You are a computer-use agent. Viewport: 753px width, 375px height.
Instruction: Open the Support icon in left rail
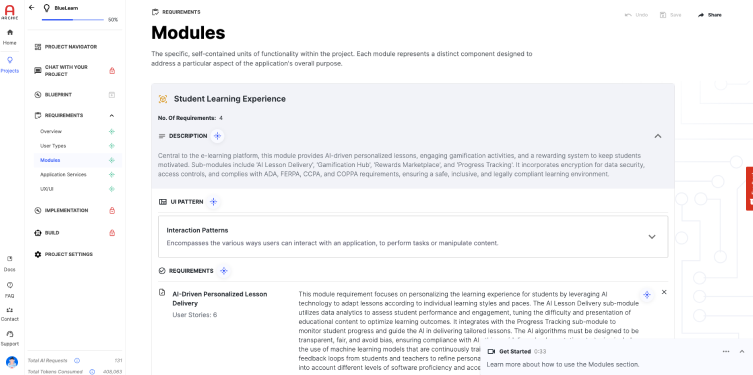click(x=10, y=338)
